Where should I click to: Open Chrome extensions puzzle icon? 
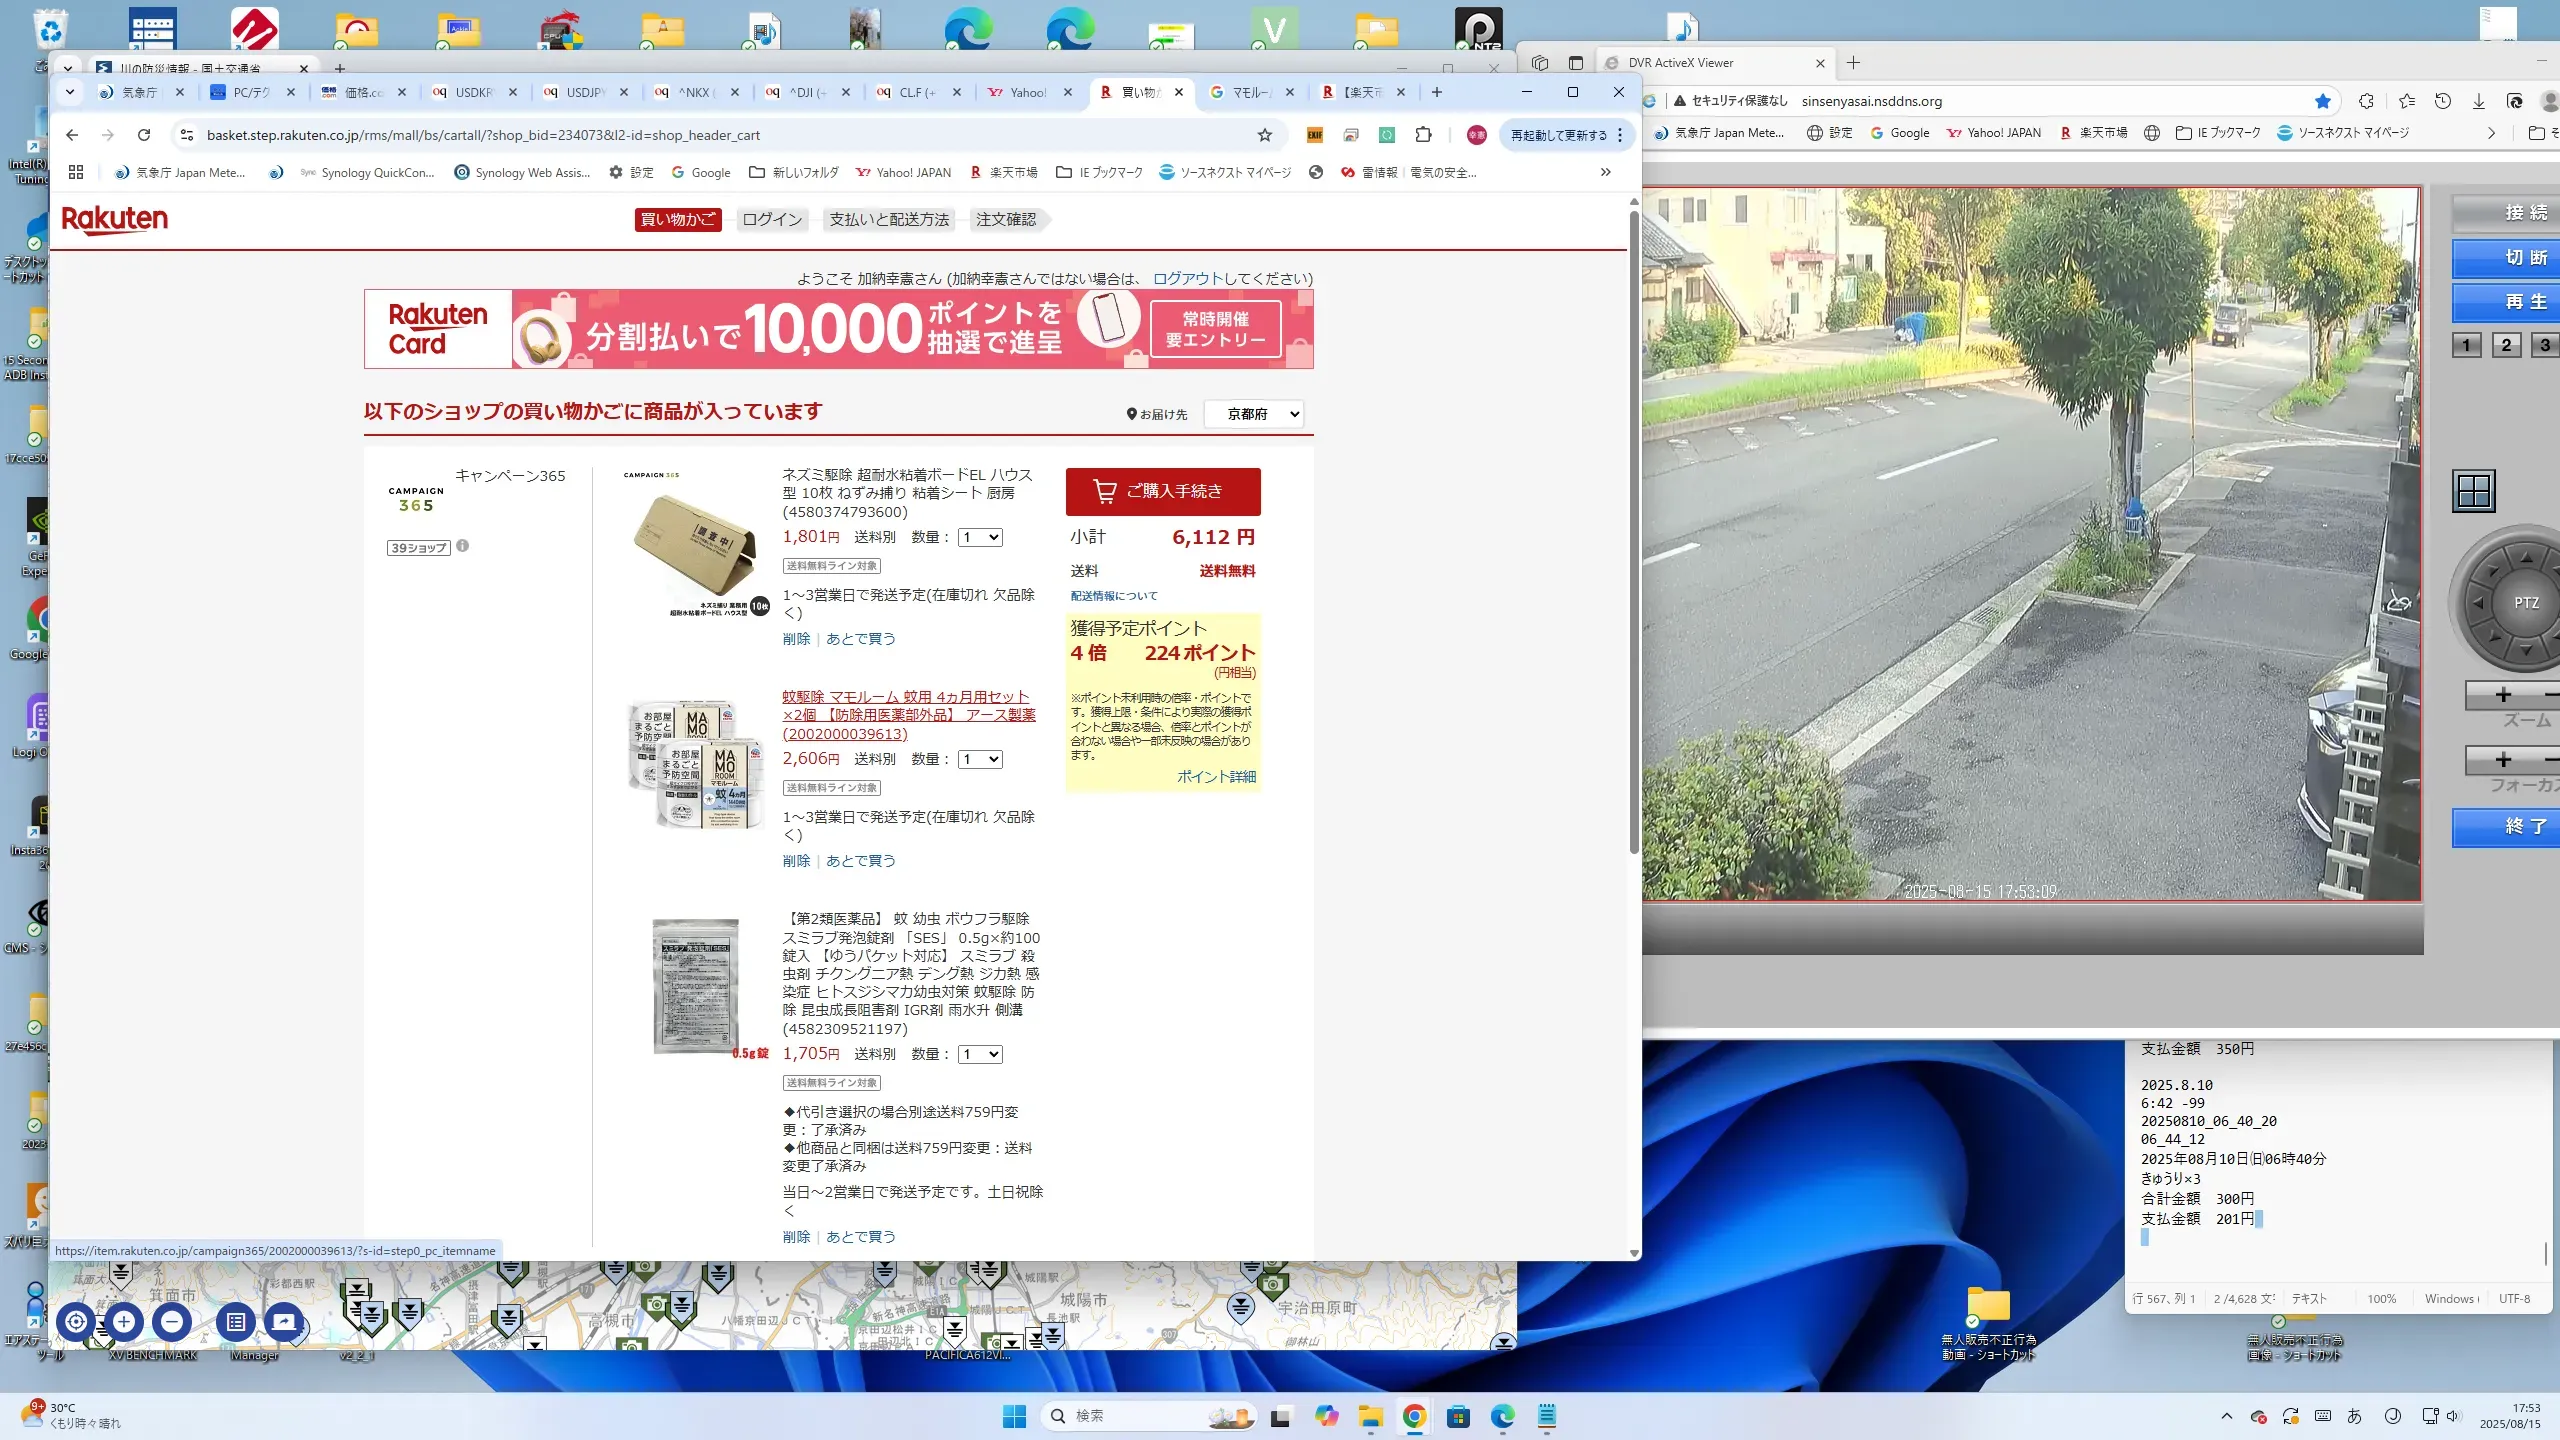click(x=1423, y=135)
